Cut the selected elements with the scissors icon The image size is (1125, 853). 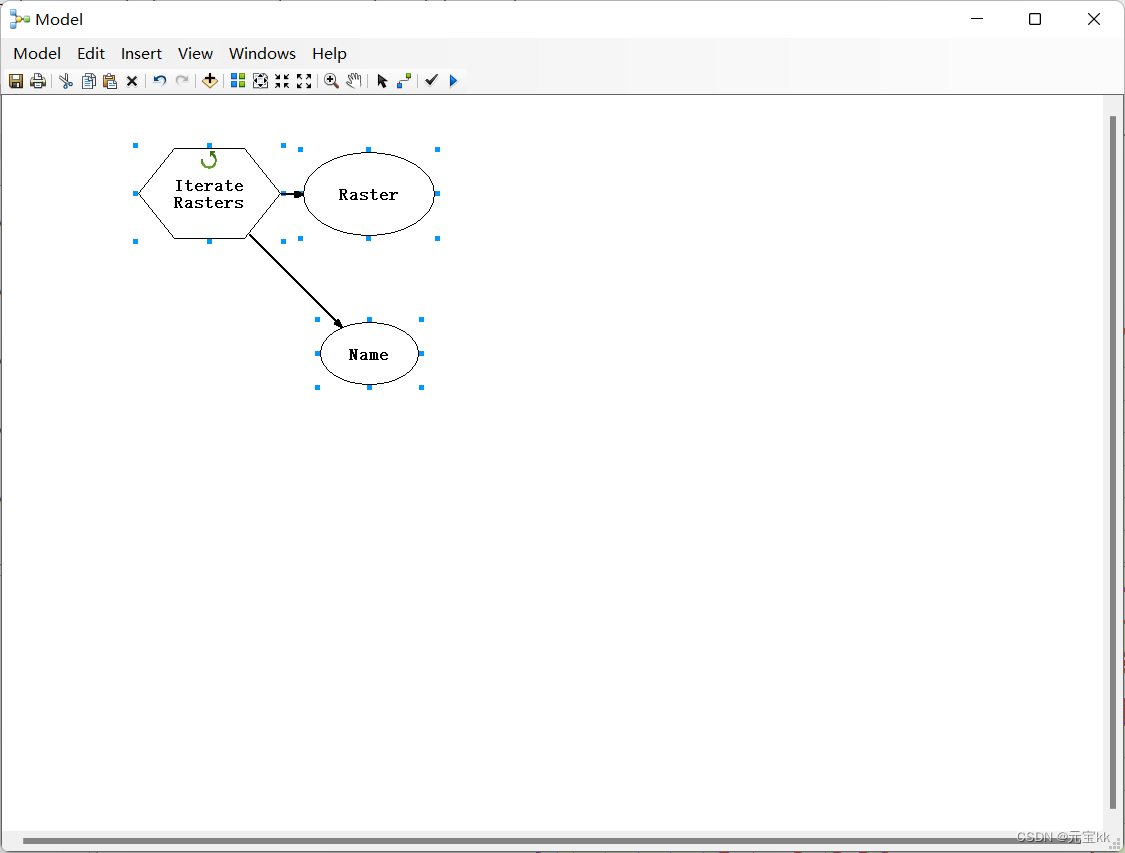[x=66, y=81]
